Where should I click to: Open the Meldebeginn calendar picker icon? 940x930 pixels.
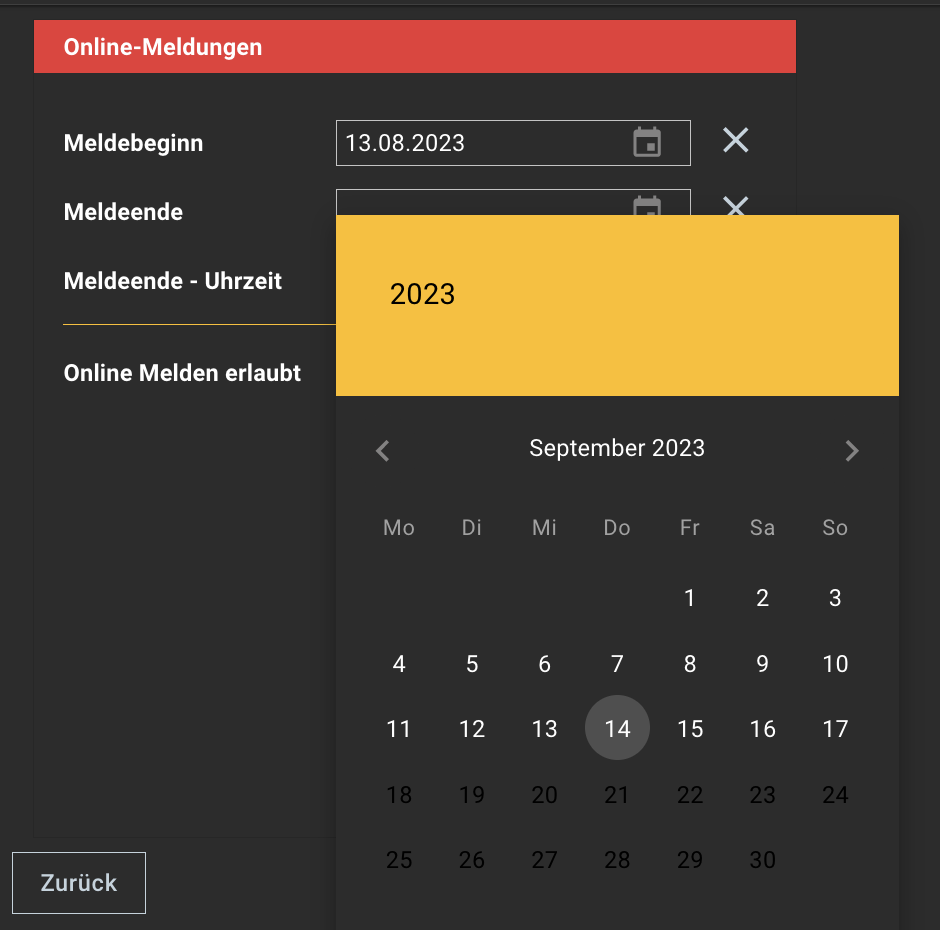pos(647,143)
